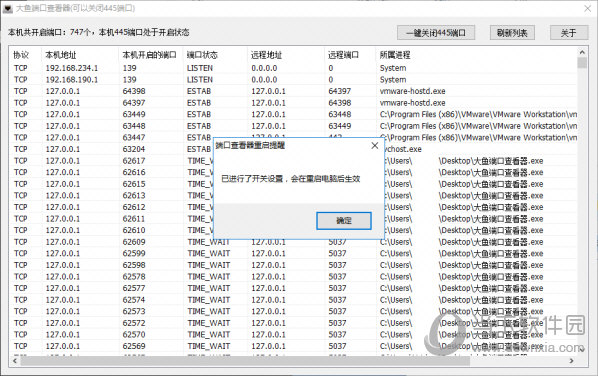
Task: Select local port 62609 cell
Action: [x=134, y=242]
